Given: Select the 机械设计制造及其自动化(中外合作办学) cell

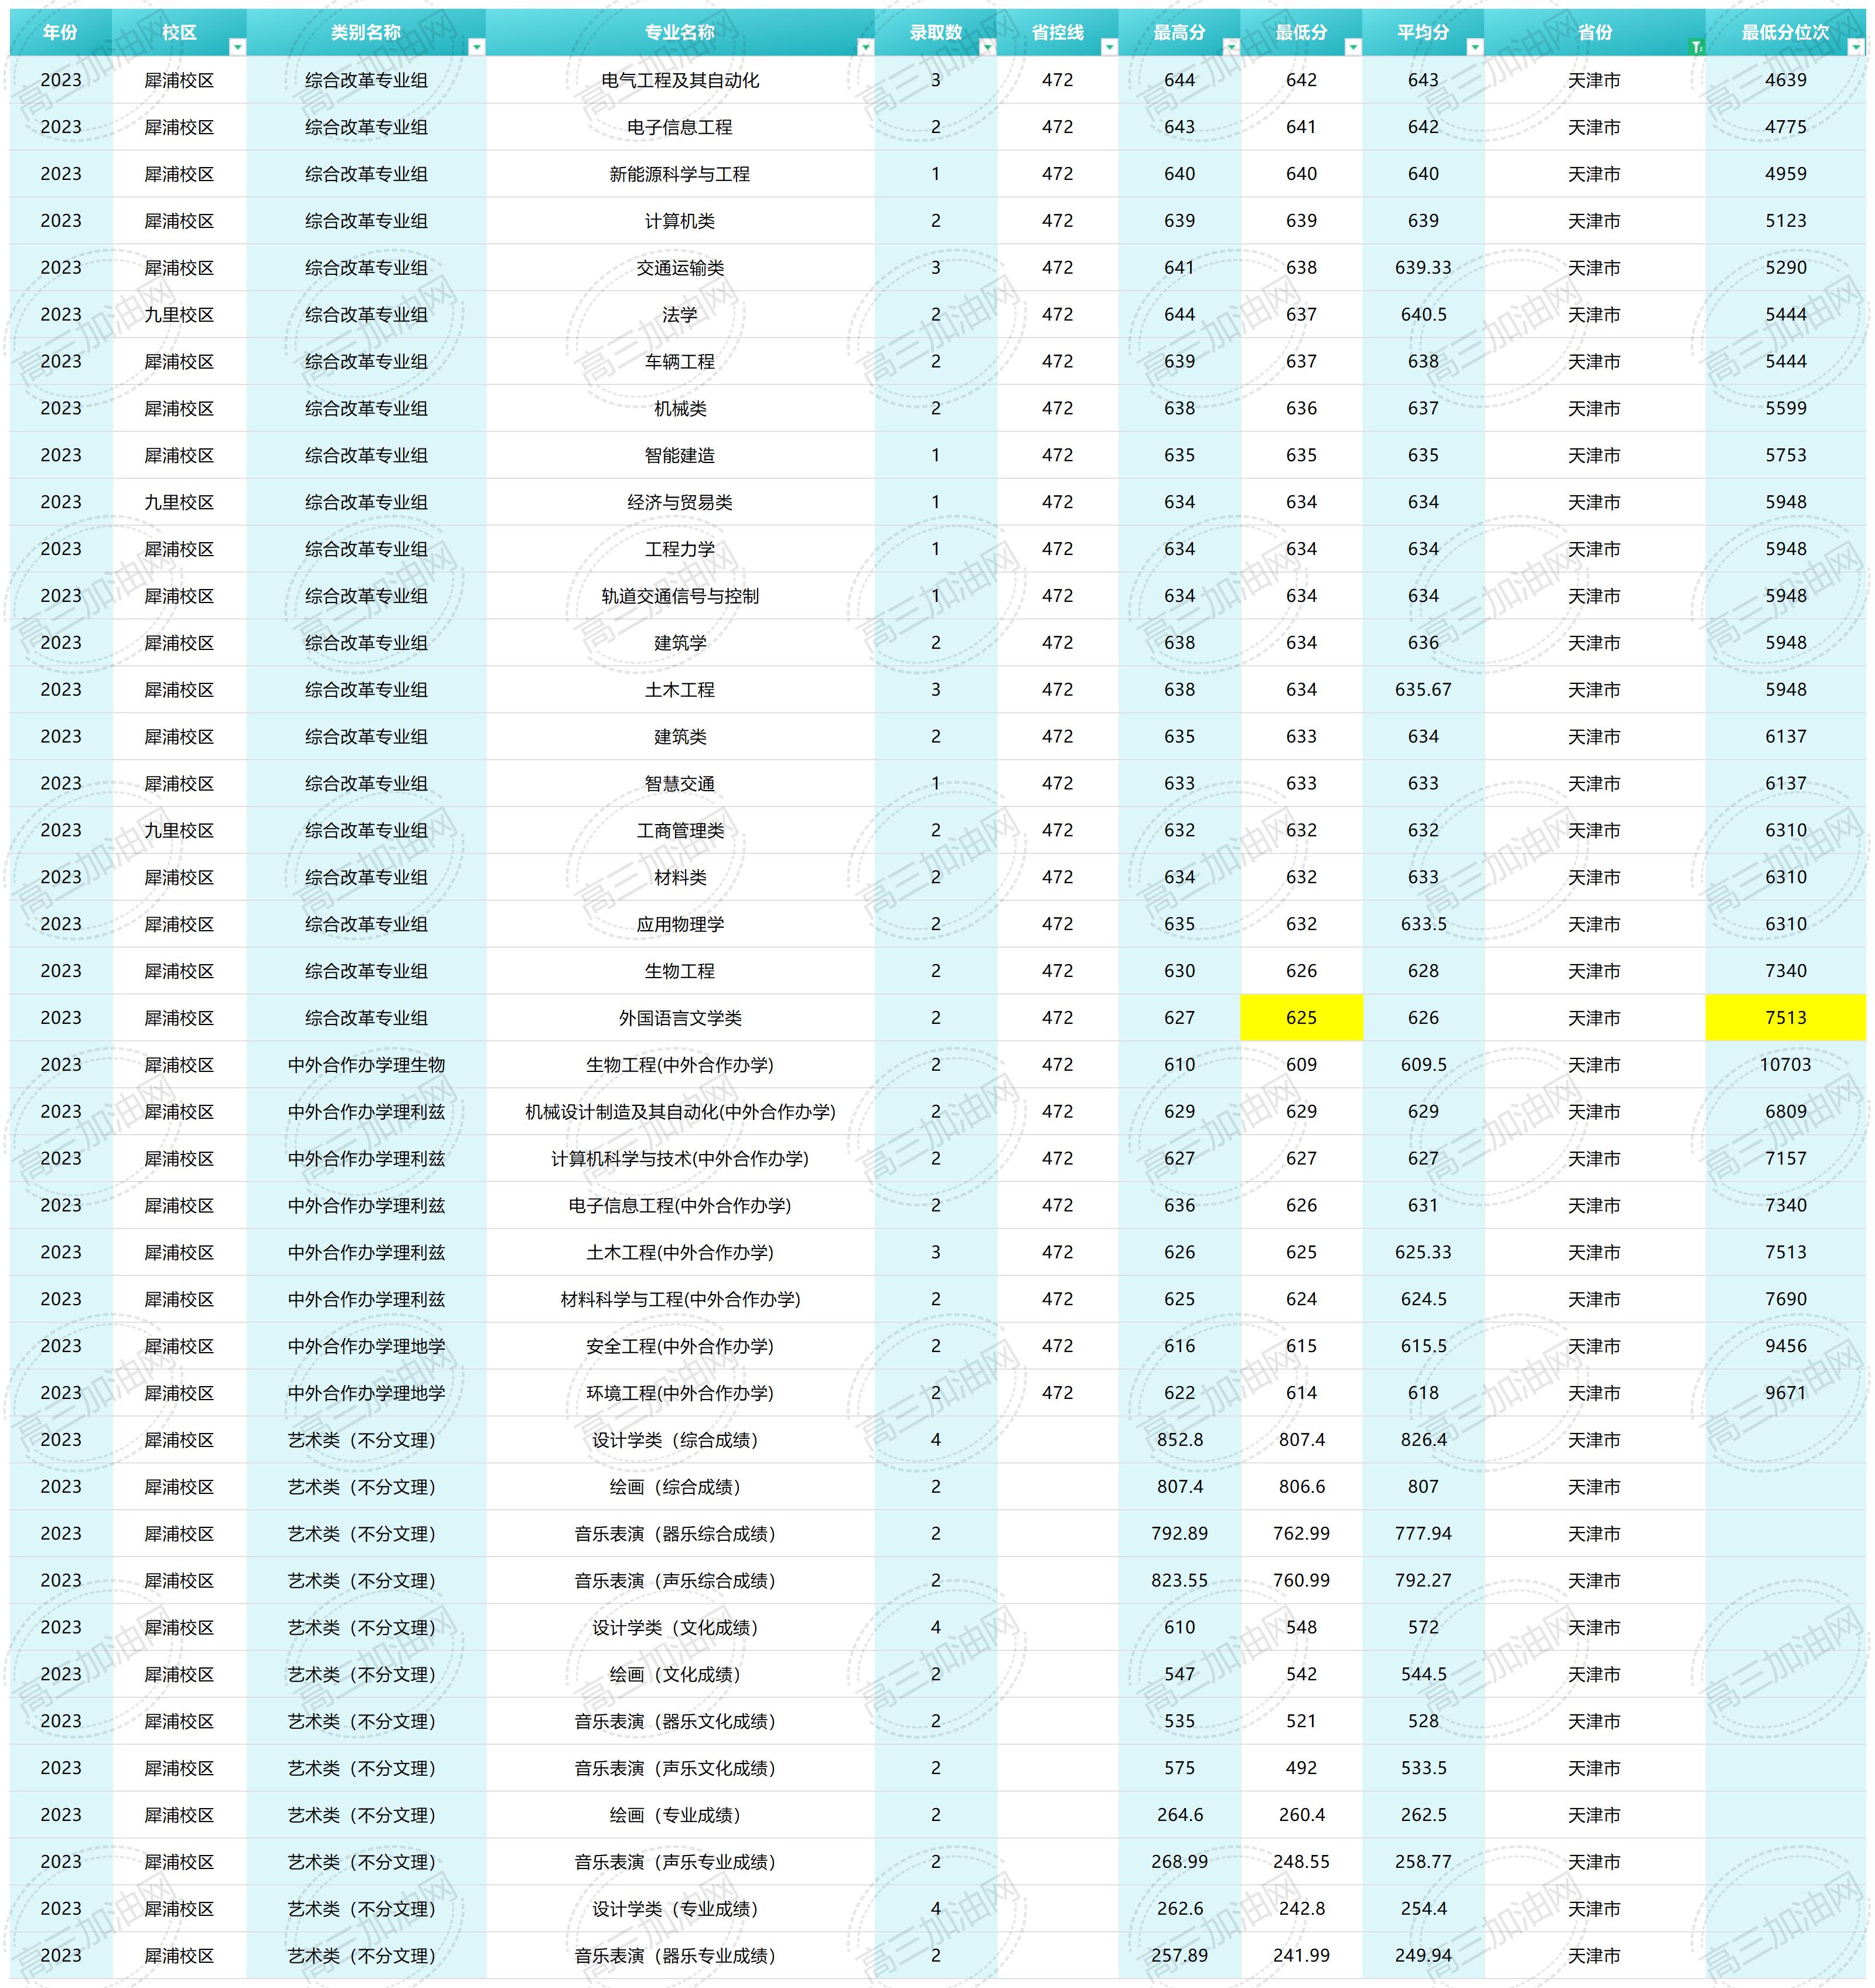Looking at the screenshot, I should (x=680, y=1111).
